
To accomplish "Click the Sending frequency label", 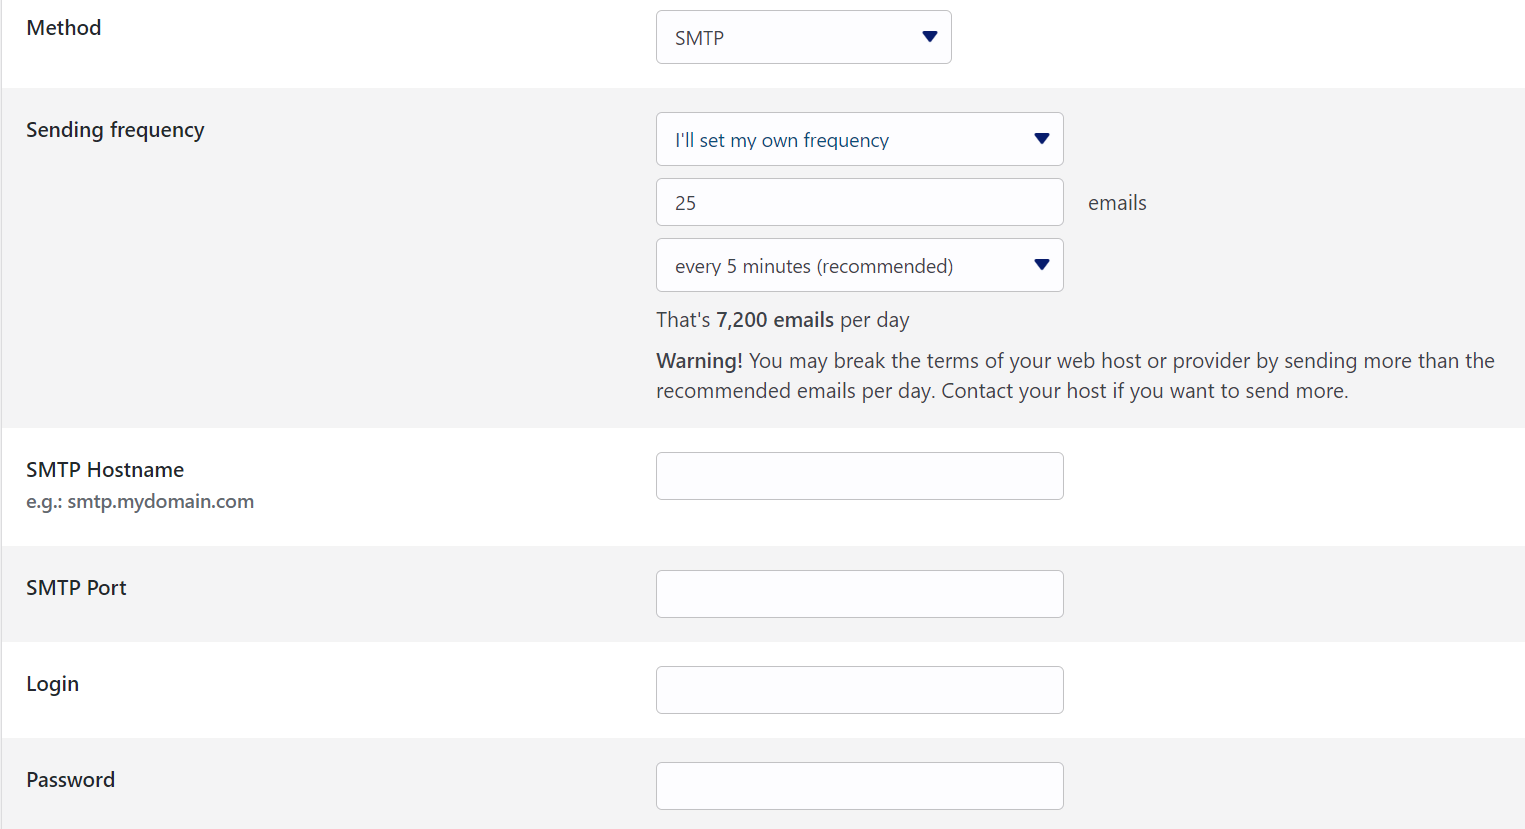I will click(115, 130).
